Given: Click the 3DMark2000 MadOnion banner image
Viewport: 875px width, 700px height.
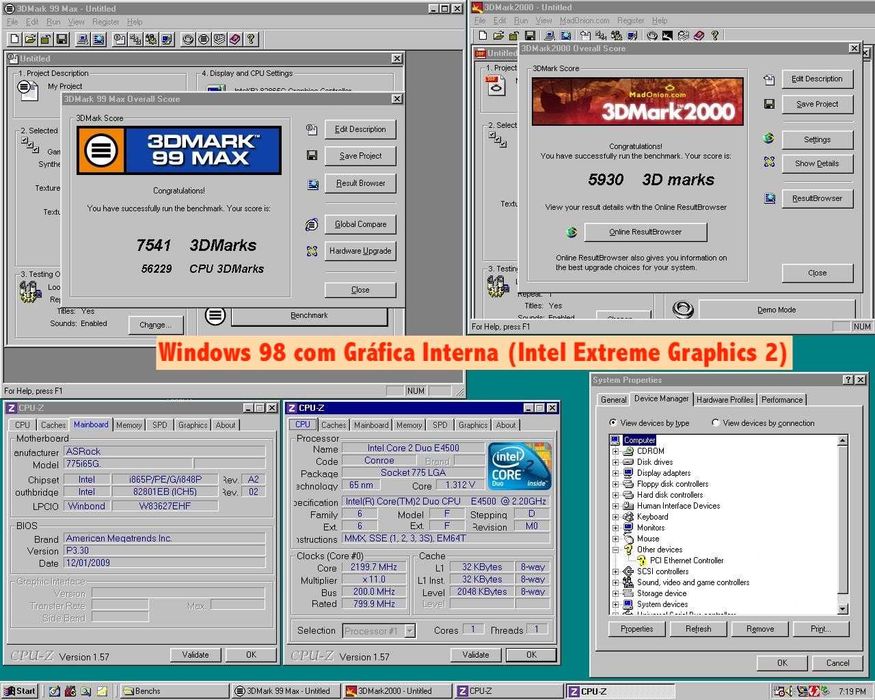Looking at the screenshot, I should (x=637, y=102).
